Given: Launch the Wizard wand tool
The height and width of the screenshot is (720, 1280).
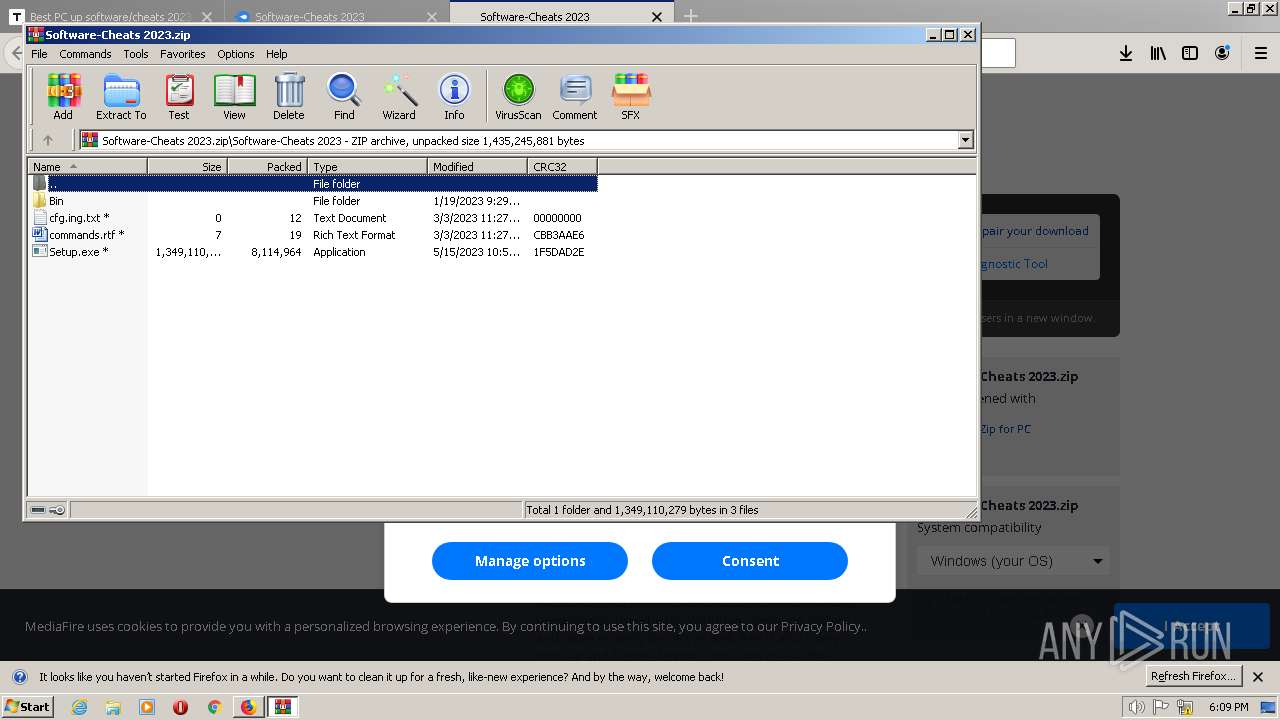Looking at the screenshot, I should coord(399,97).
